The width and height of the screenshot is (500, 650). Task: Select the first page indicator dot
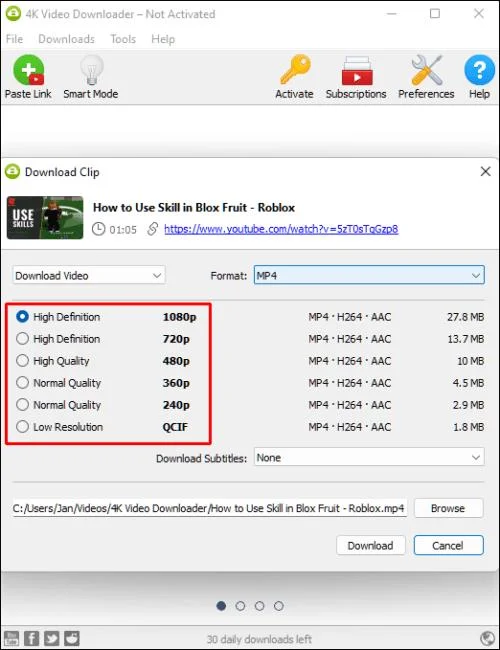(x=221, y=606)
